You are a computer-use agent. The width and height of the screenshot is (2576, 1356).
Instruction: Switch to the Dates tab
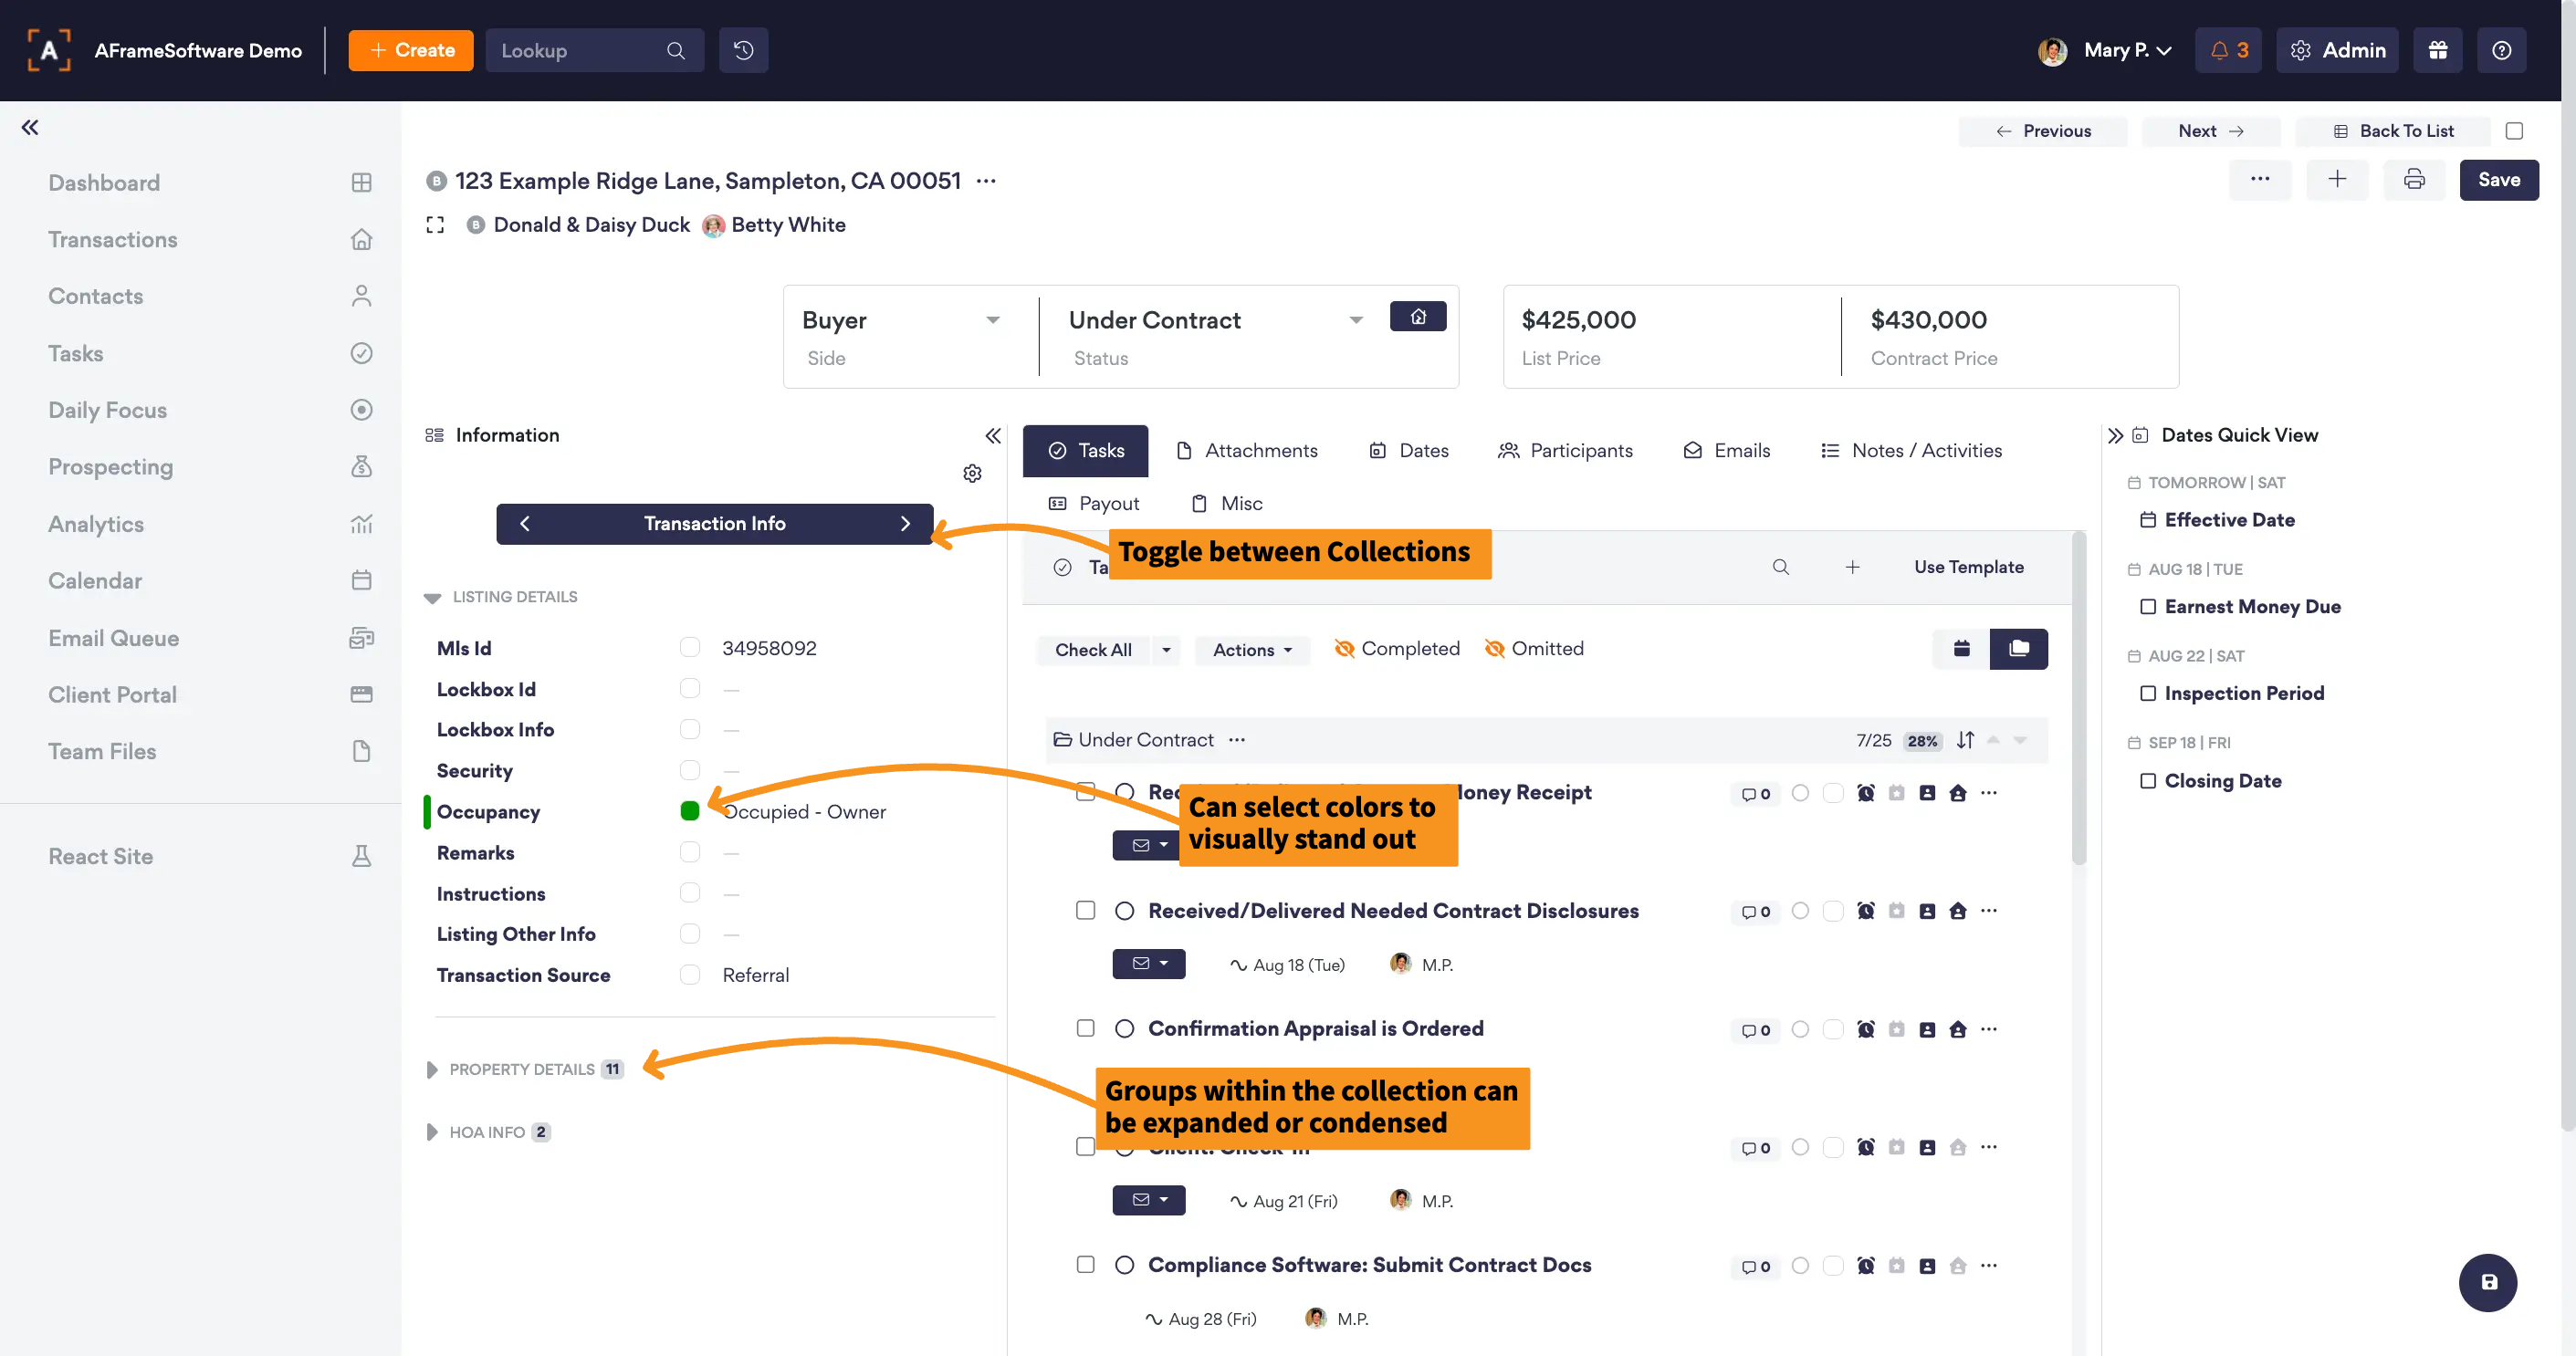coord(1408,451)
